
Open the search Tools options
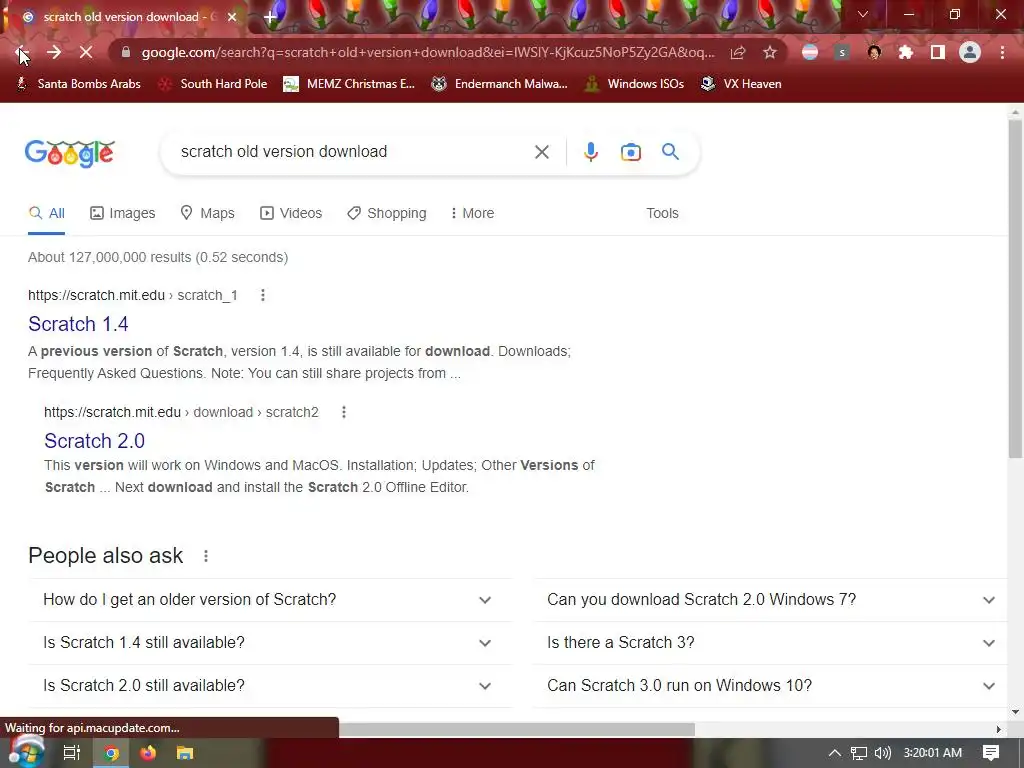tap(662, 214)
